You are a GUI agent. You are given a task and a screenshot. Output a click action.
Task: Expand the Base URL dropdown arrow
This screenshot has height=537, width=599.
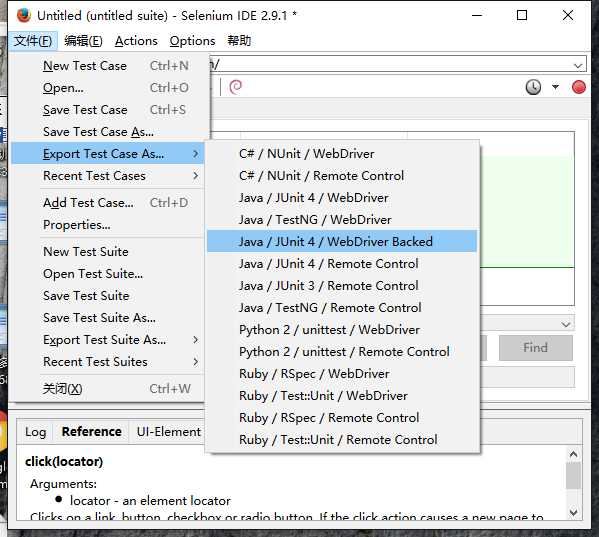pyautogui.click(x=578, y=66)
